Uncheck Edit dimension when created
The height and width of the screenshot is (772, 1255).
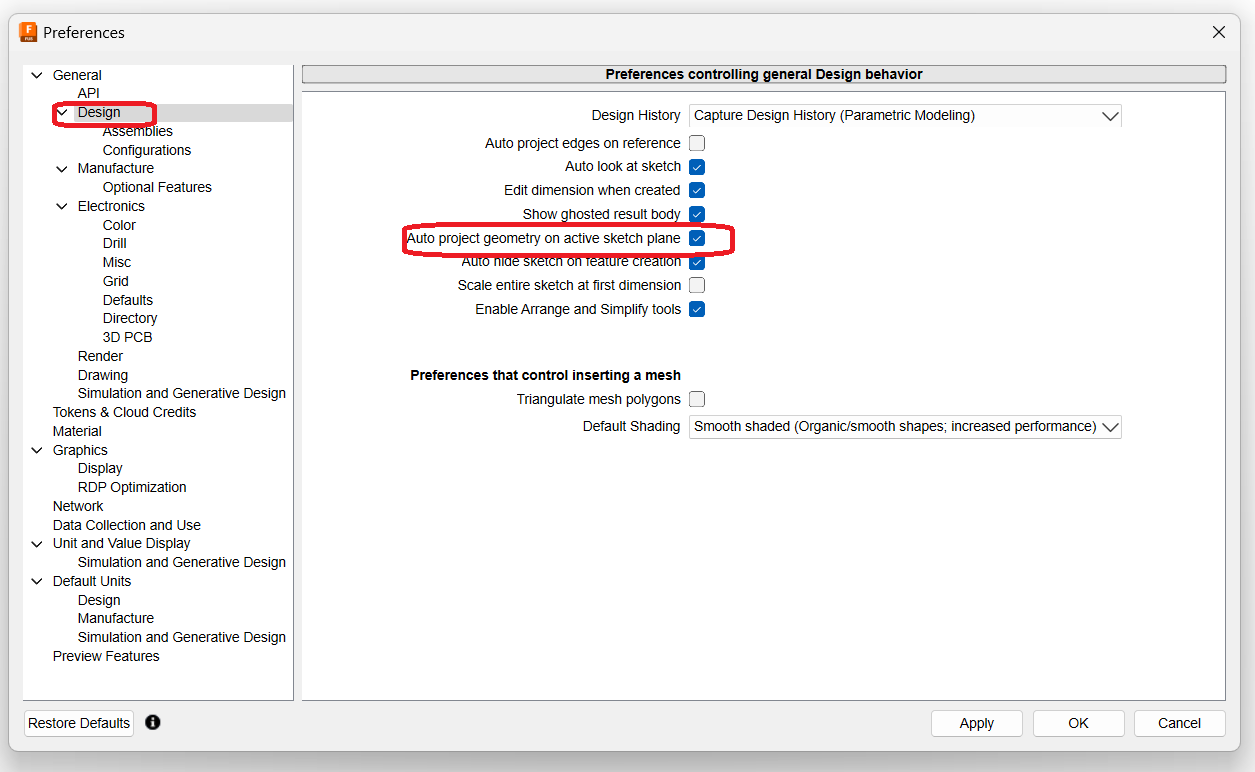[x=696, y=190]
